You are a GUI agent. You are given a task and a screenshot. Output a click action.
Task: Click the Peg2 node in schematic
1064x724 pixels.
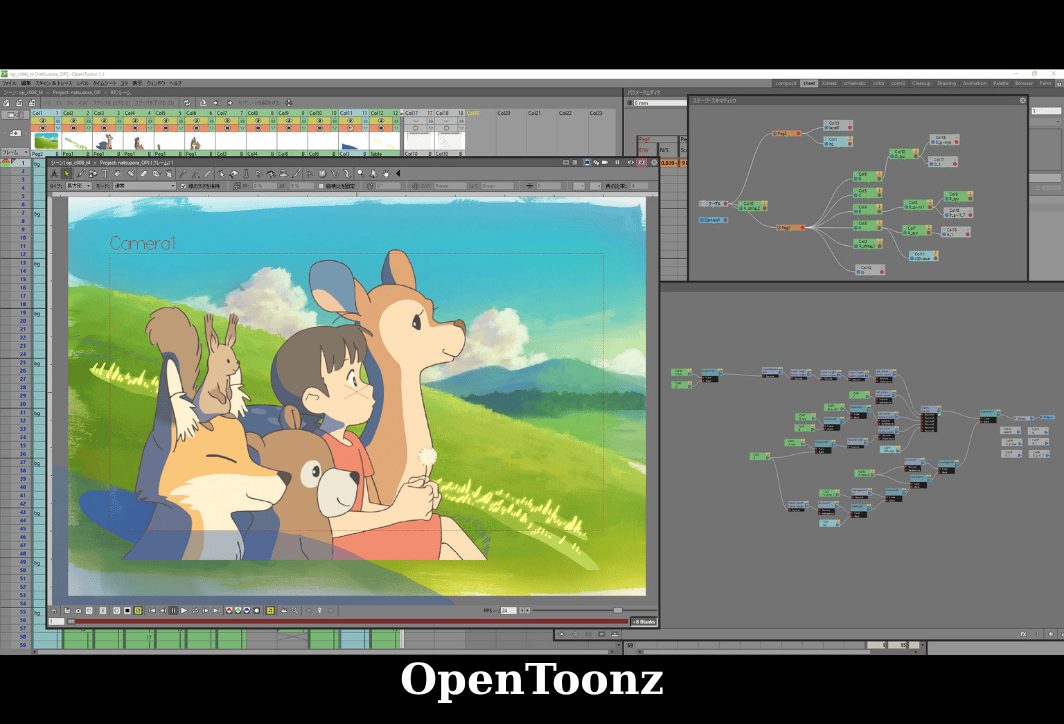tap(787, 133)
